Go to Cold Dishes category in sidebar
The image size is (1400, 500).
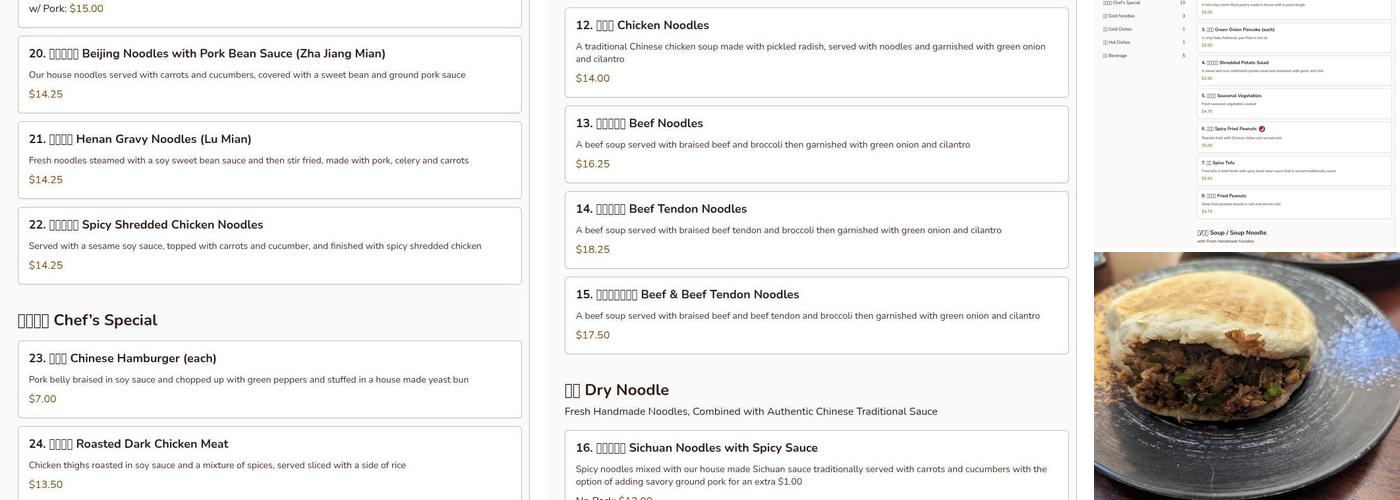pos(1118,29)
